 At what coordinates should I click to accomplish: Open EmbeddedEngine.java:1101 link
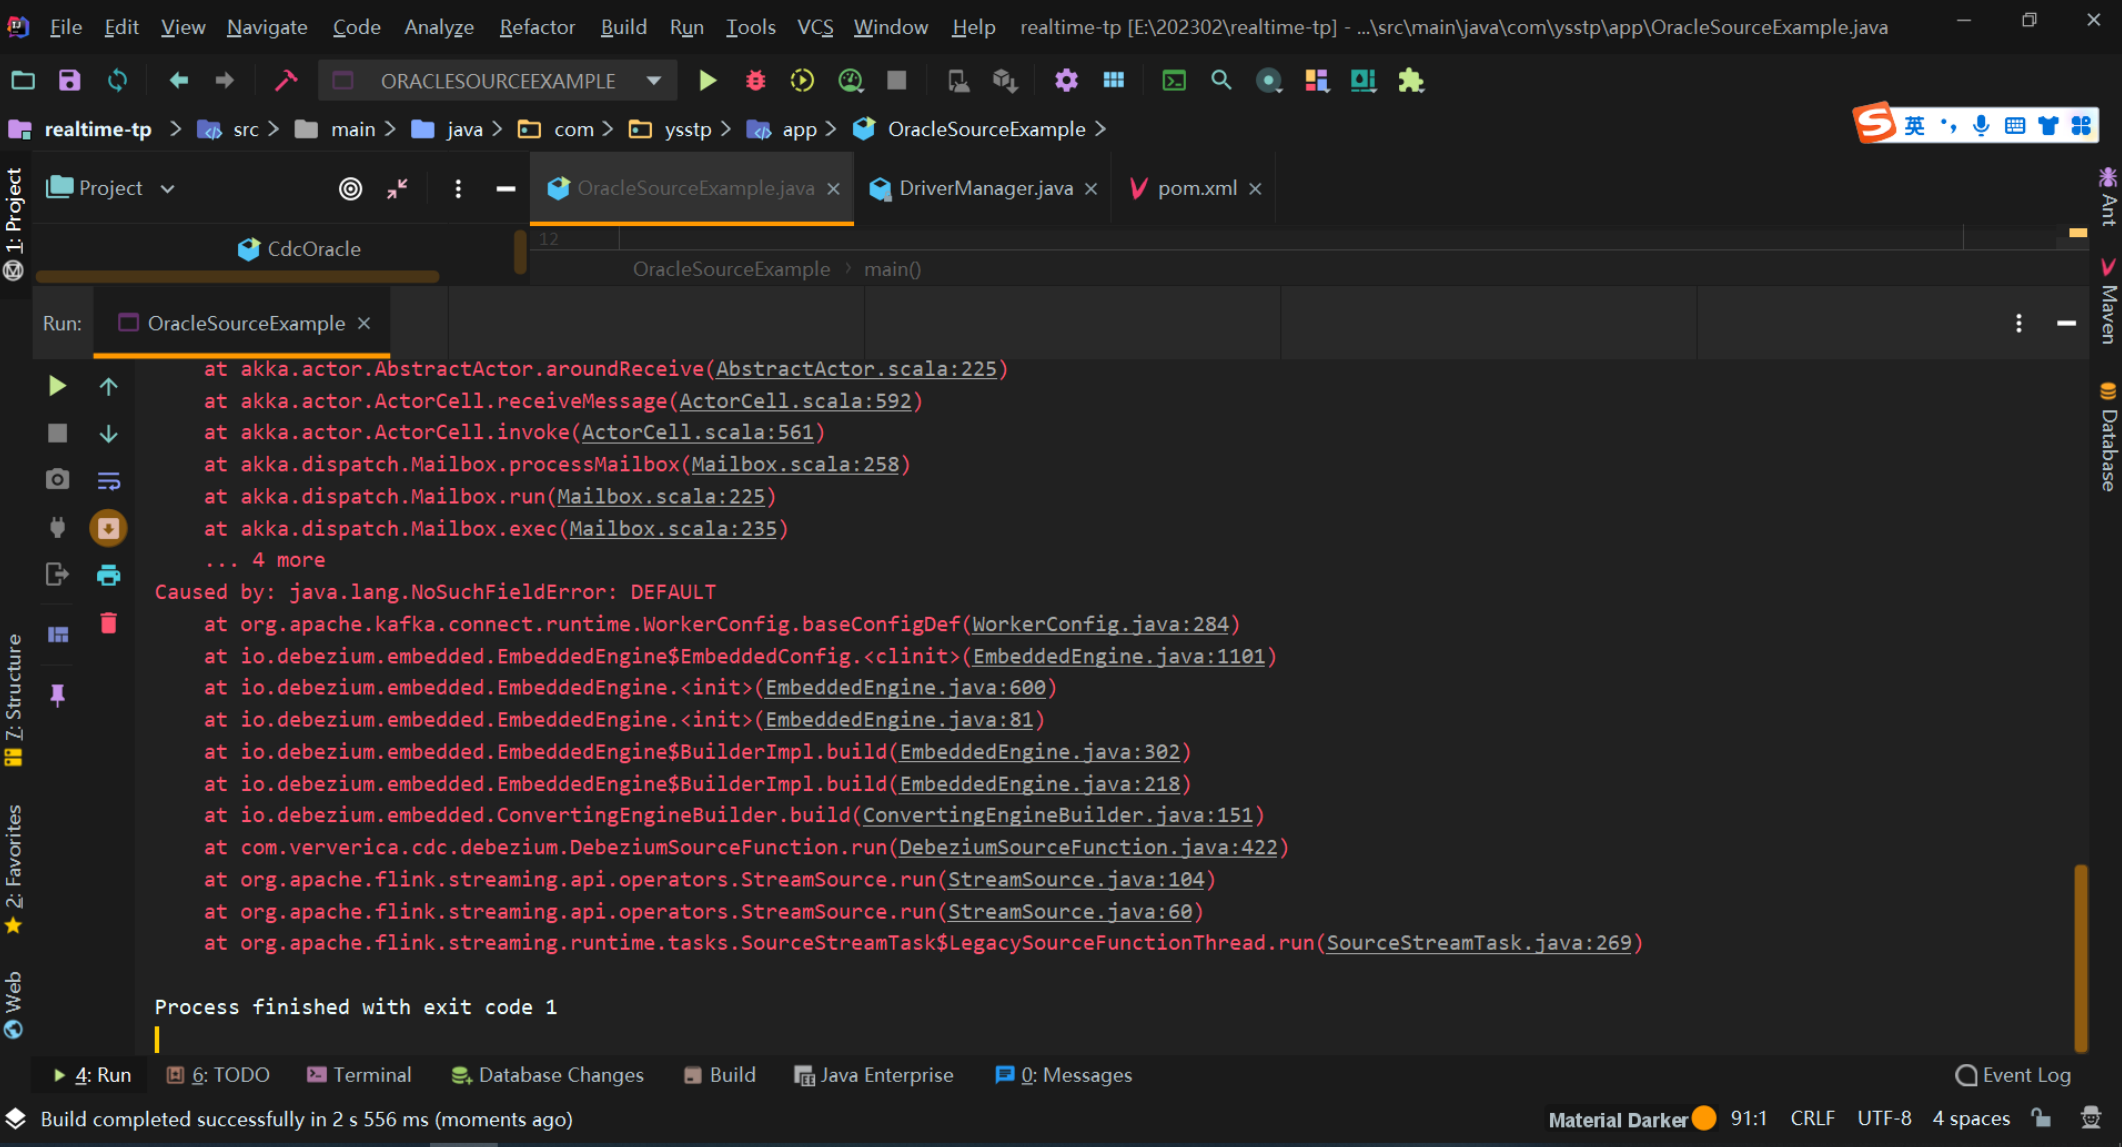click(1119, 656)
